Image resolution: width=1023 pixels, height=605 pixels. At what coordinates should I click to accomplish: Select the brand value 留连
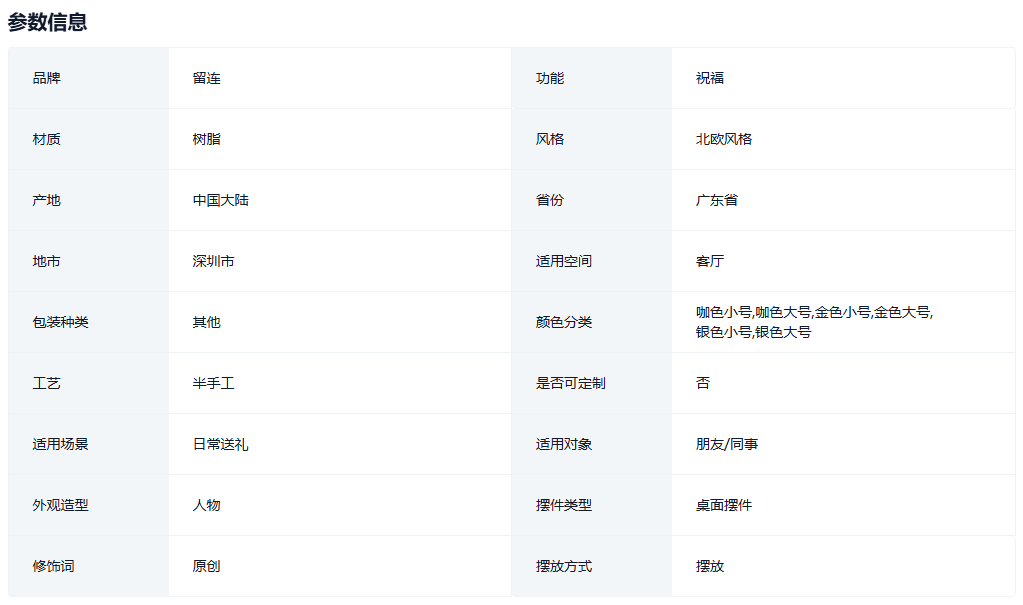(207, 78)
